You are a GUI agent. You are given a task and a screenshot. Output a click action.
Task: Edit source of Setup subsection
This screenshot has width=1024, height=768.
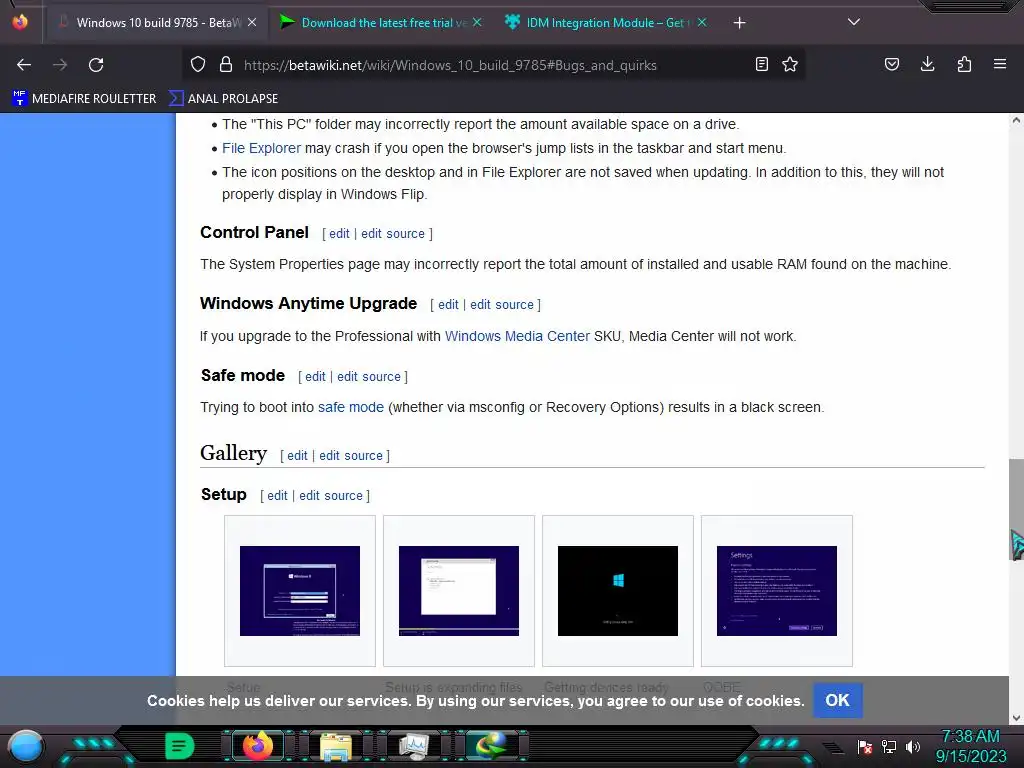330,496
